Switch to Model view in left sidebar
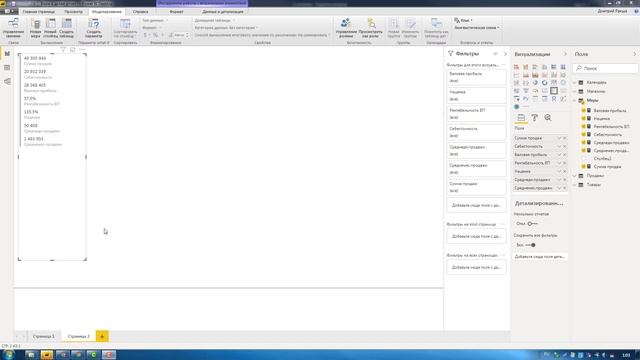640x360 pixels. [x=7, y=82]
